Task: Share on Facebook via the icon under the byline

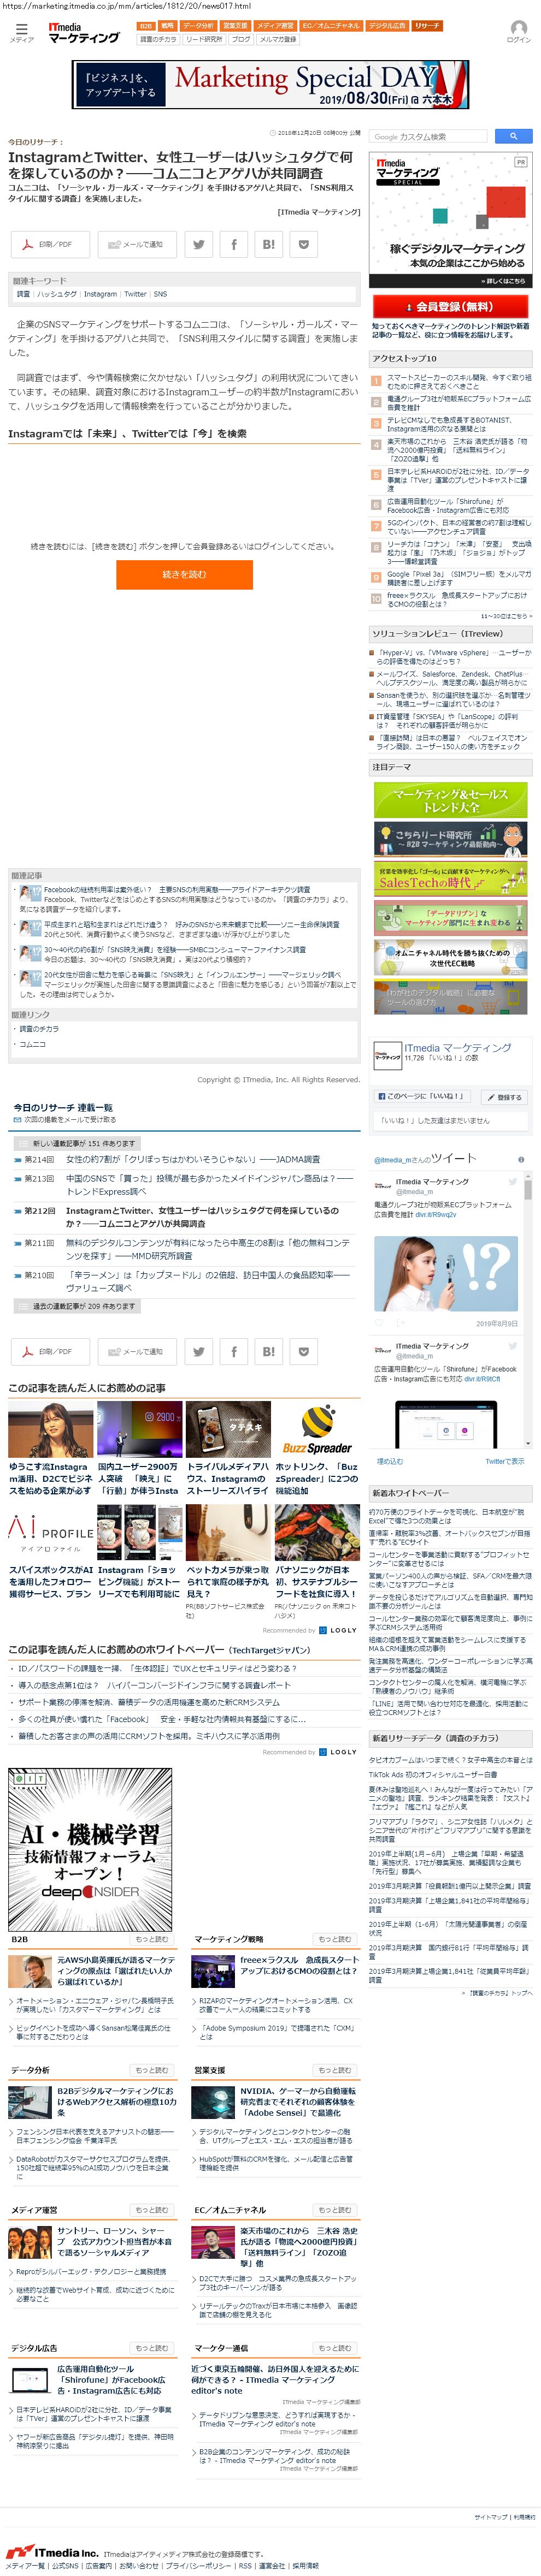Action: pyautogui.click(x=234, y=244)
